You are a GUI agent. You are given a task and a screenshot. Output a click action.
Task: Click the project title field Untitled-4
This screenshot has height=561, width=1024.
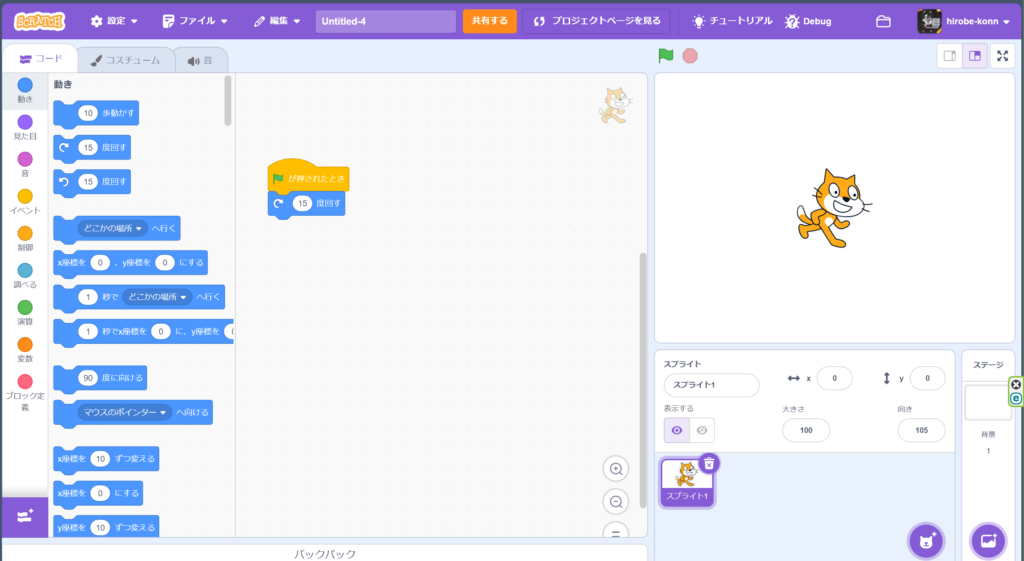(385, 21)
